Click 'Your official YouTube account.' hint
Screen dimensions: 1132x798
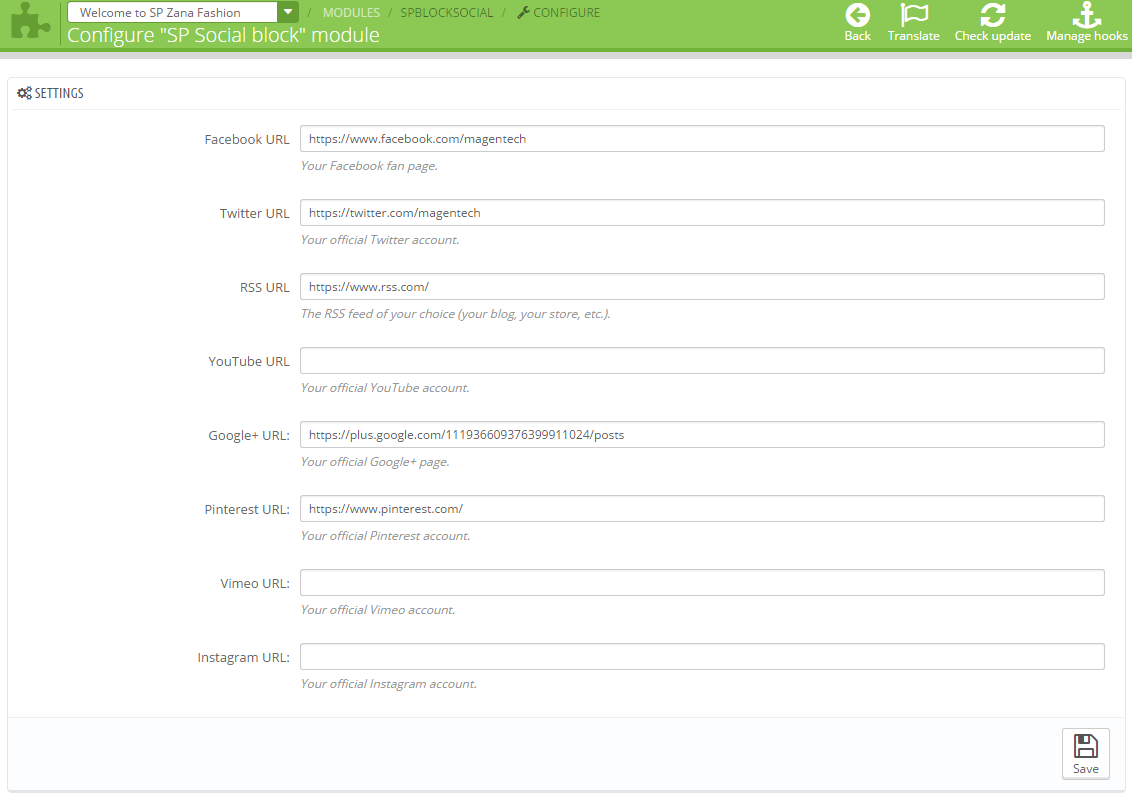click(385, 388)
